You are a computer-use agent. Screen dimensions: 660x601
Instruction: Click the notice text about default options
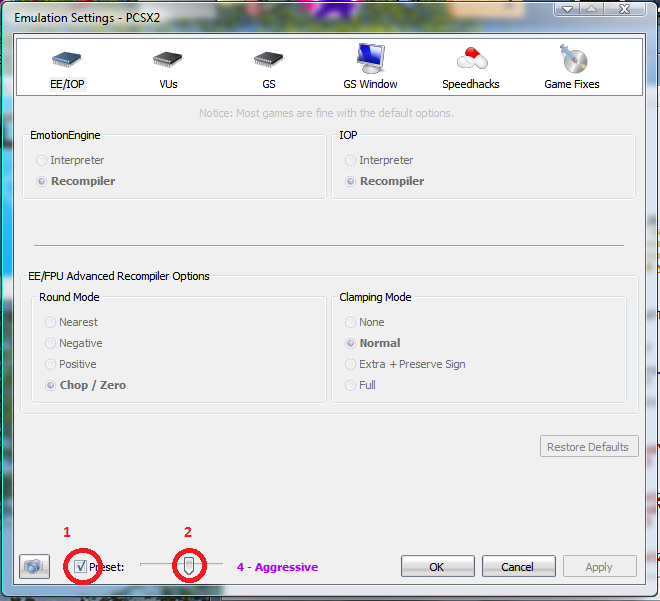pyautogui.click(x=326, y=113)
